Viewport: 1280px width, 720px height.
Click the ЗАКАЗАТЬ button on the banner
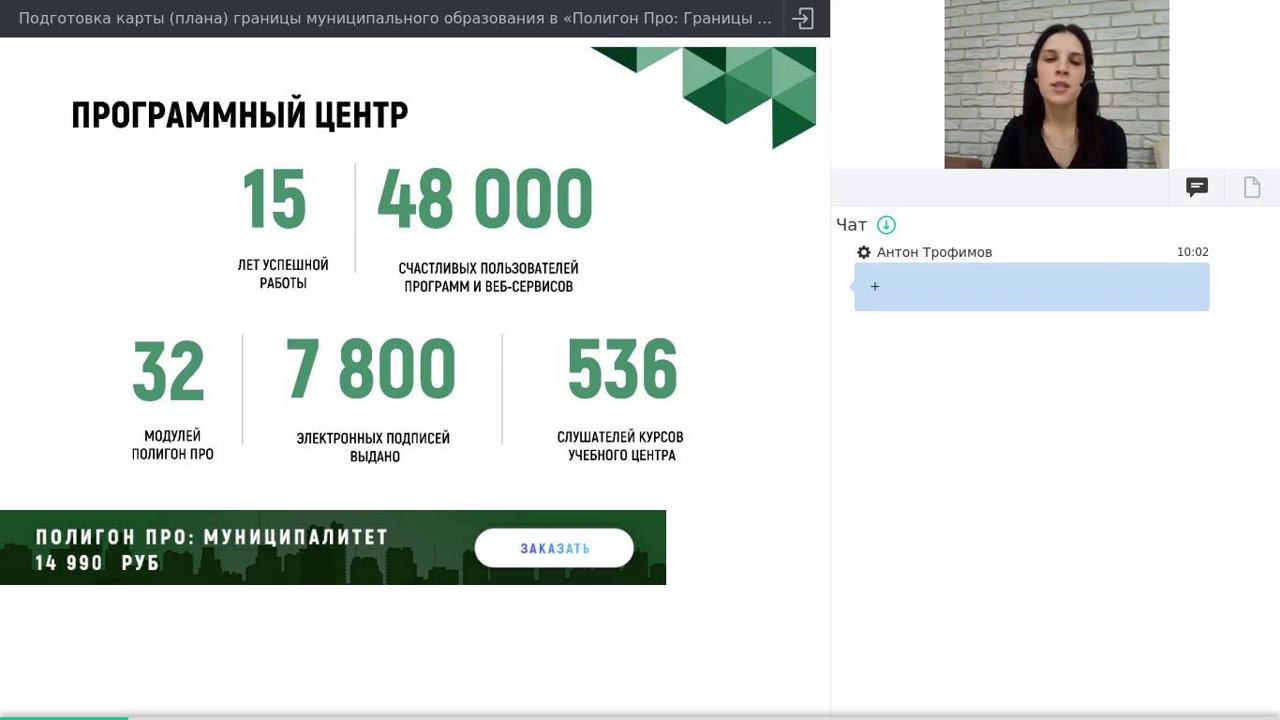point(554,548)
